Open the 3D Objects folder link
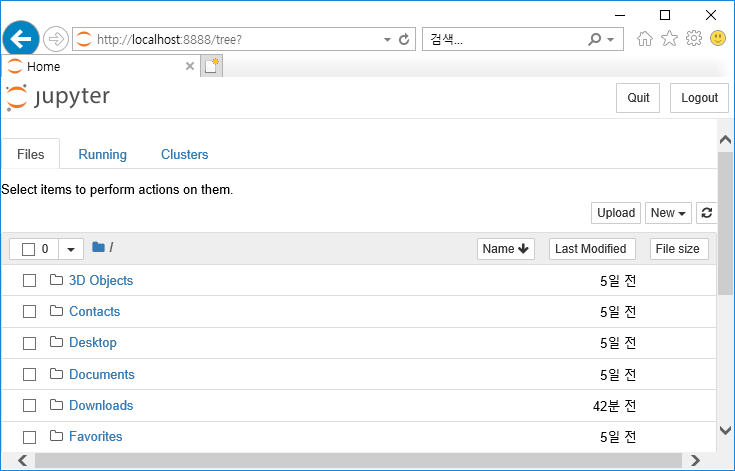Image resolution: width=735 pixels, height=471 pixels. [101, 280]
